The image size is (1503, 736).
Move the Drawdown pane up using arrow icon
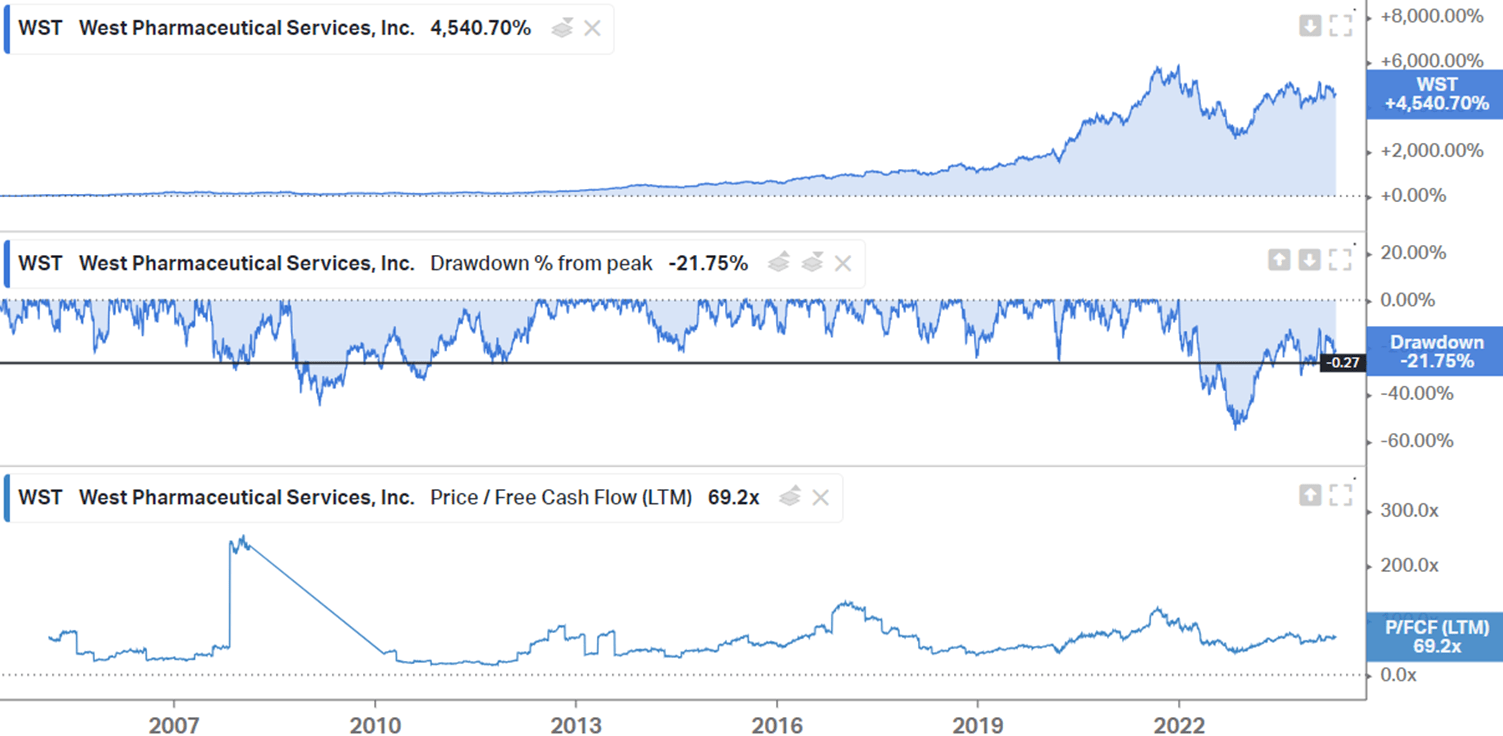[x=1279, y=260]
